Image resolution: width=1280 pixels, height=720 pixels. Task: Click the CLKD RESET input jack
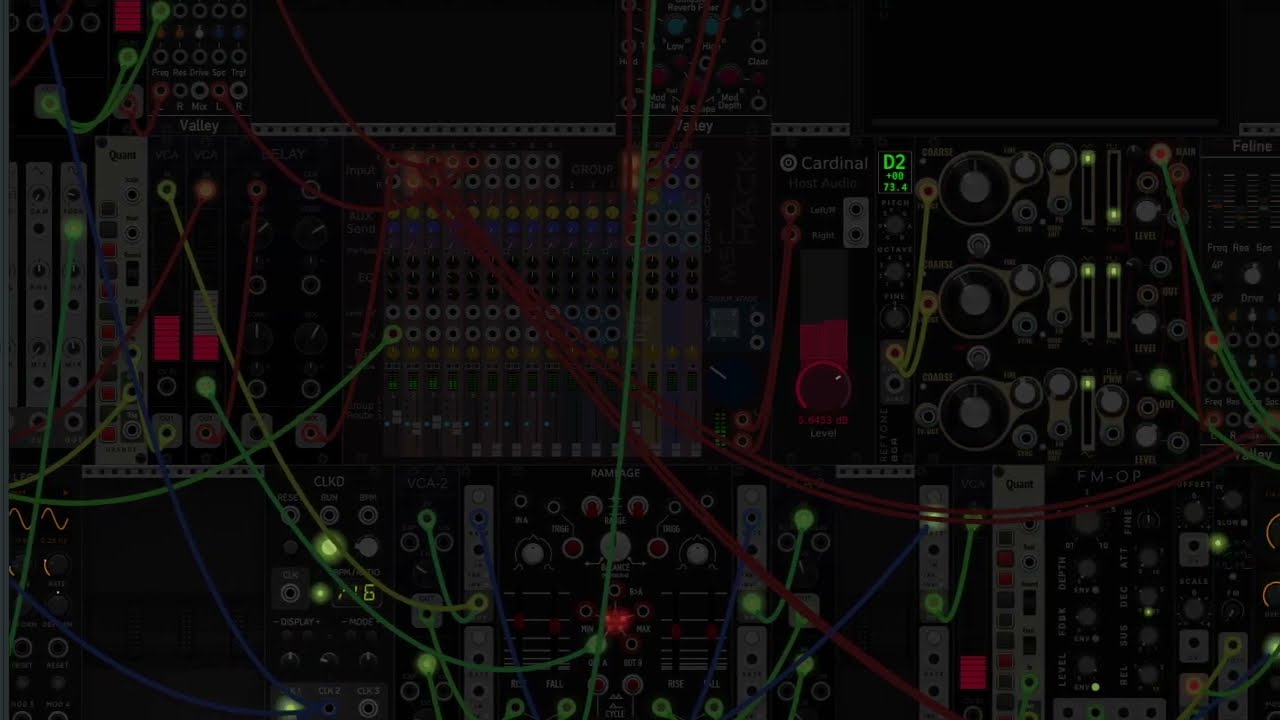pos(290,516)
